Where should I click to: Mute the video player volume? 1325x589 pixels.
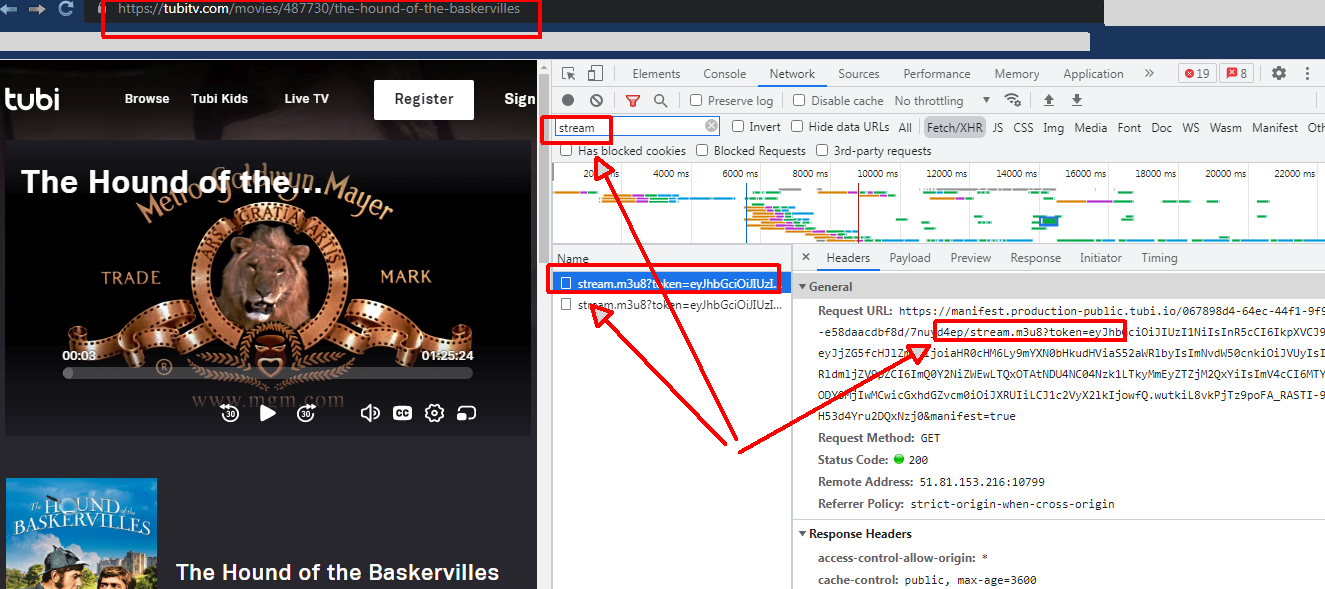click(370, 412)
